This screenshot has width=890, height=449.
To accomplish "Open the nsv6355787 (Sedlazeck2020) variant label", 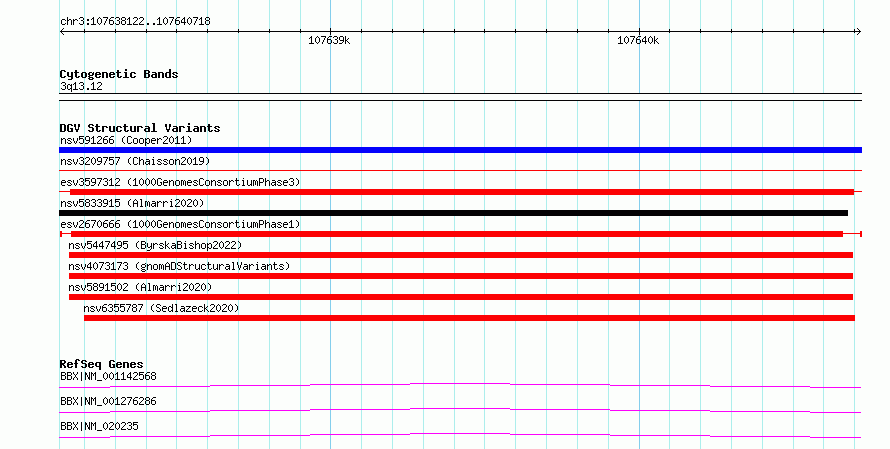I will (161, 308).
